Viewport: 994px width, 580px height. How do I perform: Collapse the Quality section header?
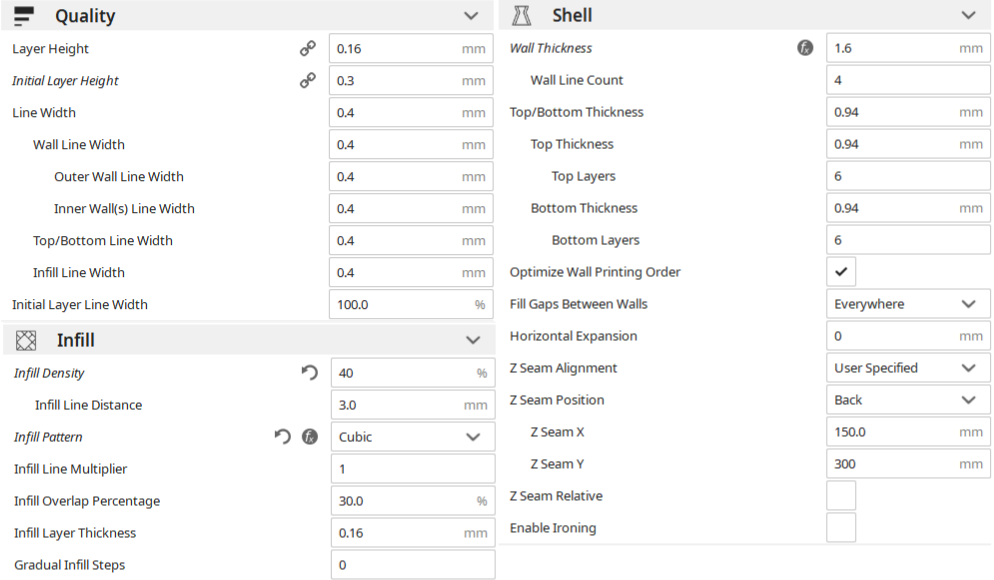pos(247,16)
